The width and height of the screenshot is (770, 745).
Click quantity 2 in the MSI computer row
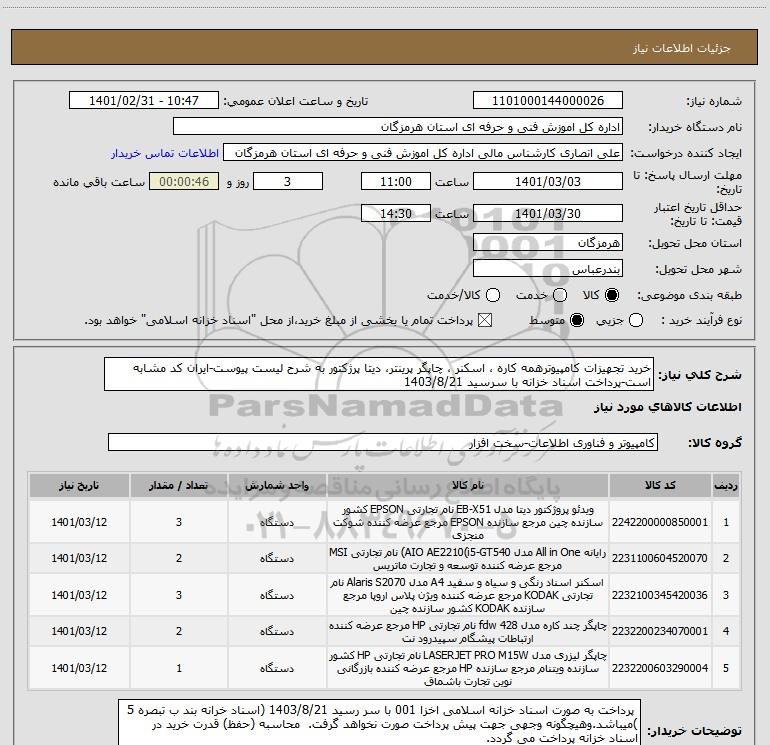point(179,558)
